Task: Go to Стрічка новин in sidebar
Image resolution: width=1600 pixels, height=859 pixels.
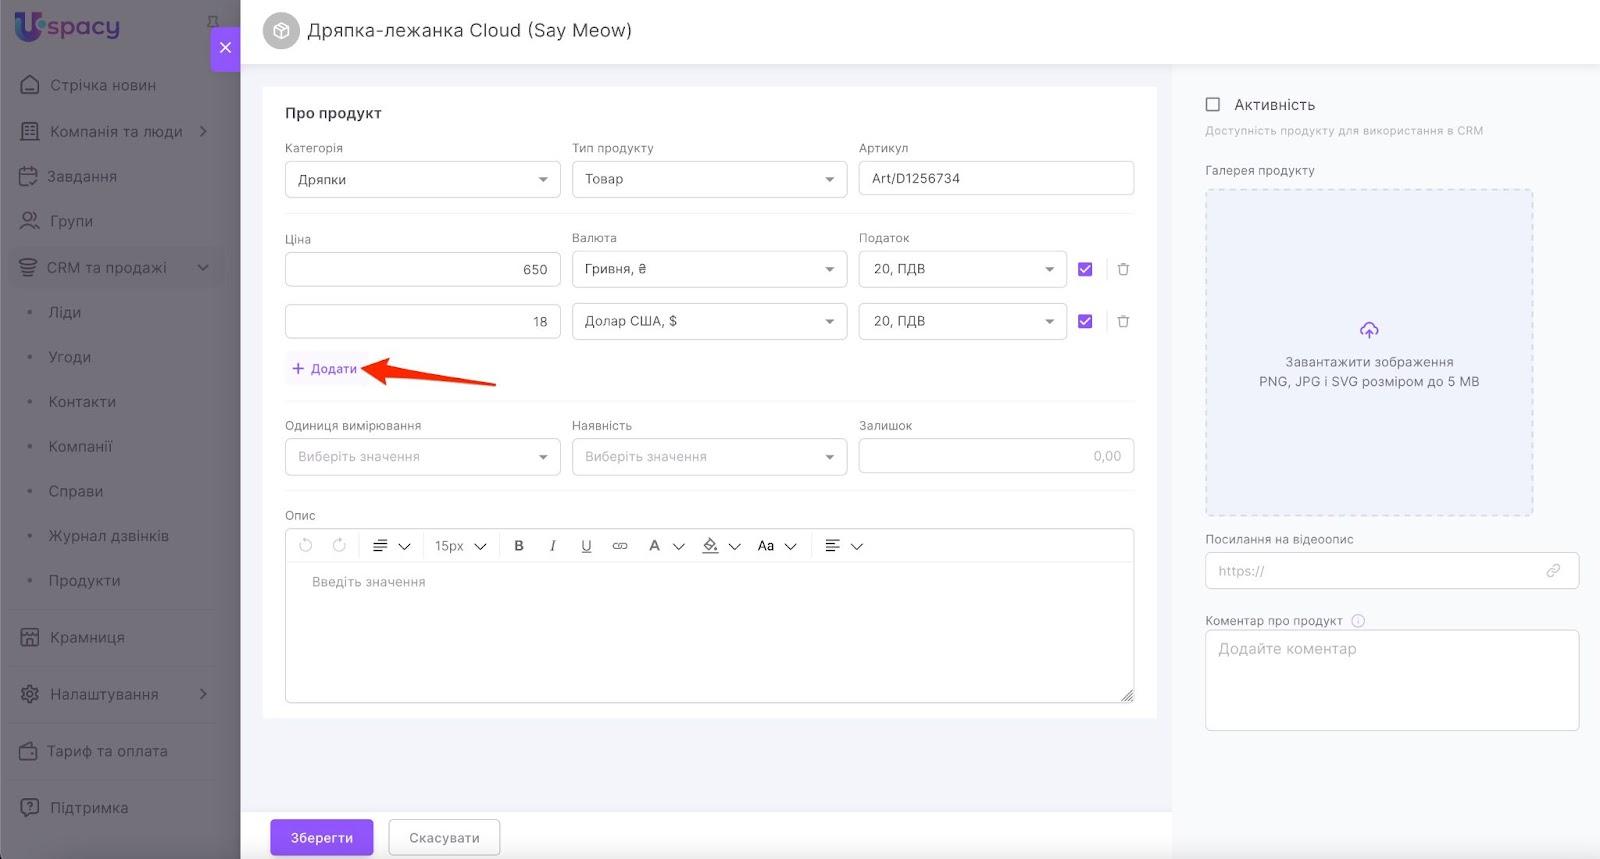Action: coord(102,86)
